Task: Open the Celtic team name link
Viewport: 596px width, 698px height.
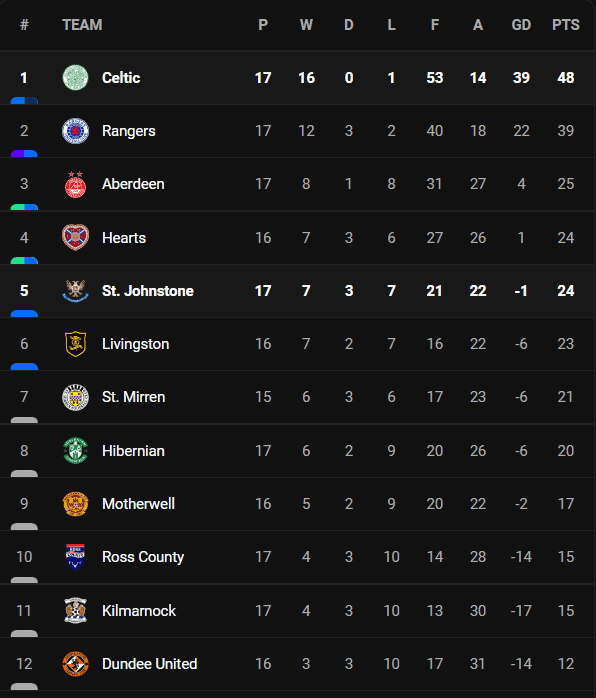Action: 121,78
